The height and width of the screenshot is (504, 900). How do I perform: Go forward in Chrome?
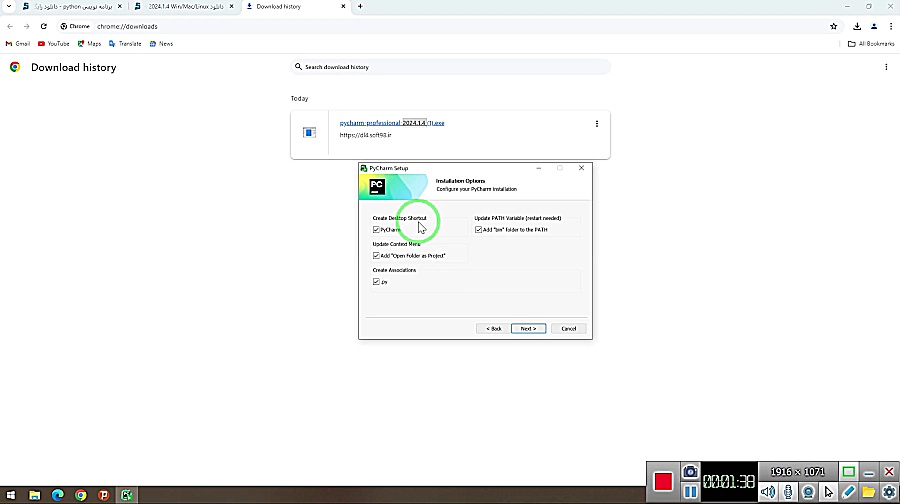(x=26, y=26)
